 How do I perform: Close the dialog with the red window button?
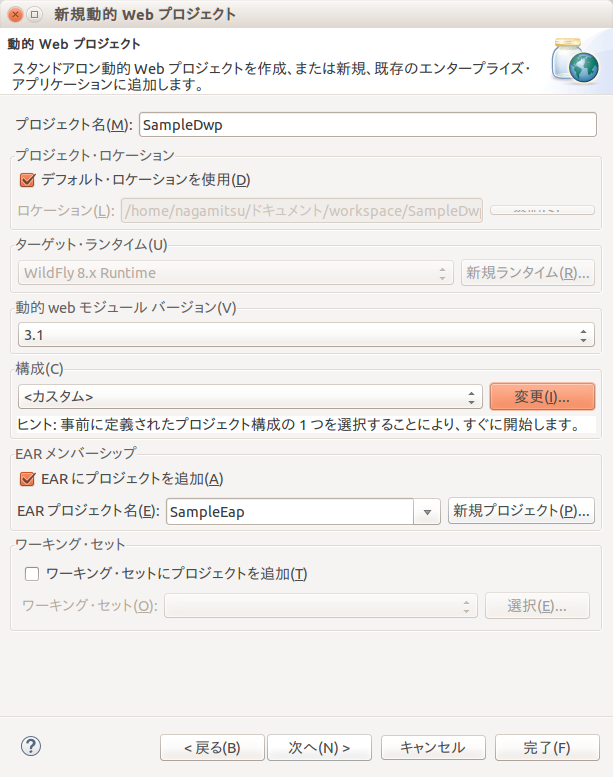[x=15, y=14]
